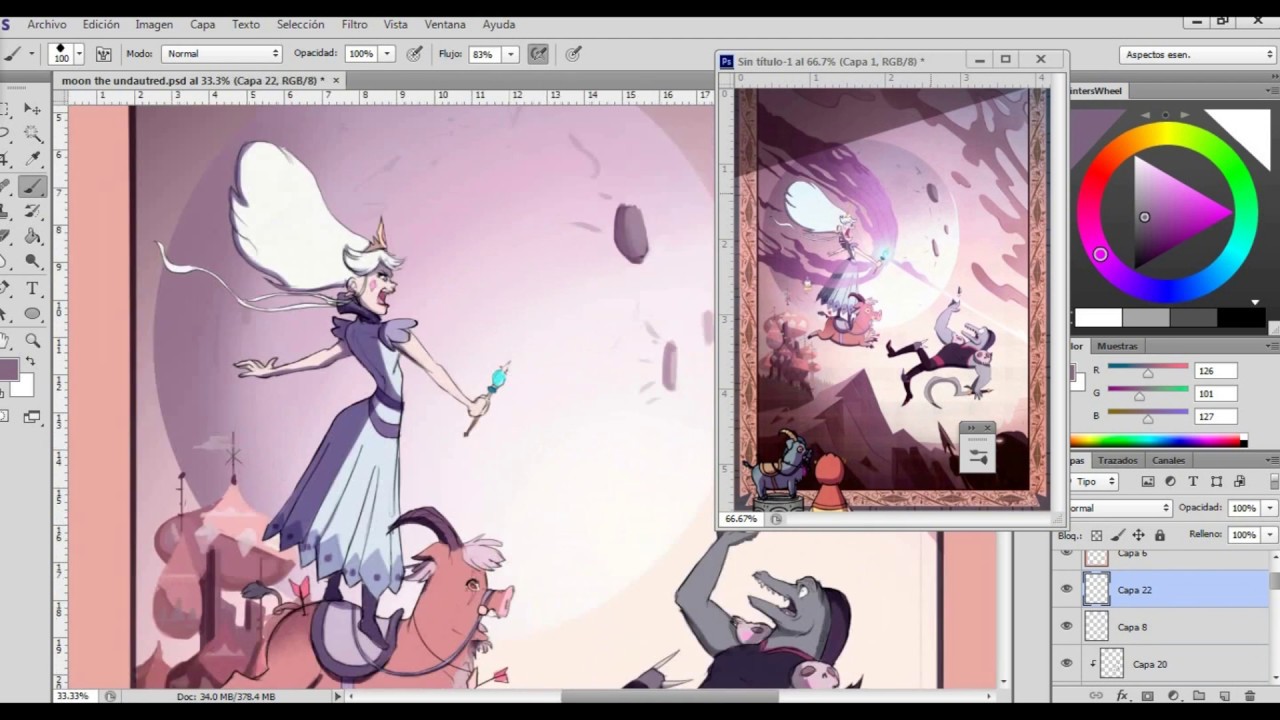Toggle airbrush mode next to Flujo
Image resolution: width=1280 pixels, height=720 pixels.
pos(538,54)
